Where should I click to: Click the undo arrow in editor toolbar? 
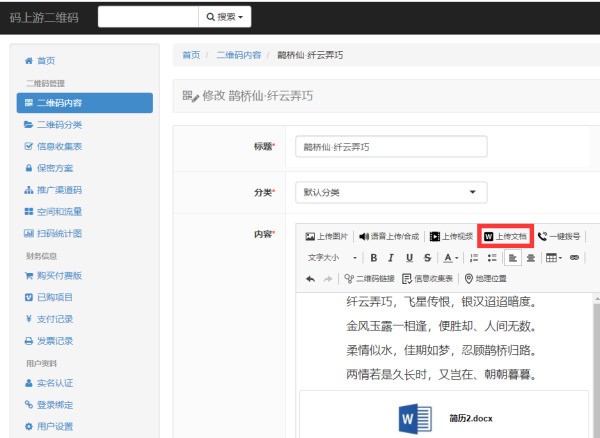[311, 278]
